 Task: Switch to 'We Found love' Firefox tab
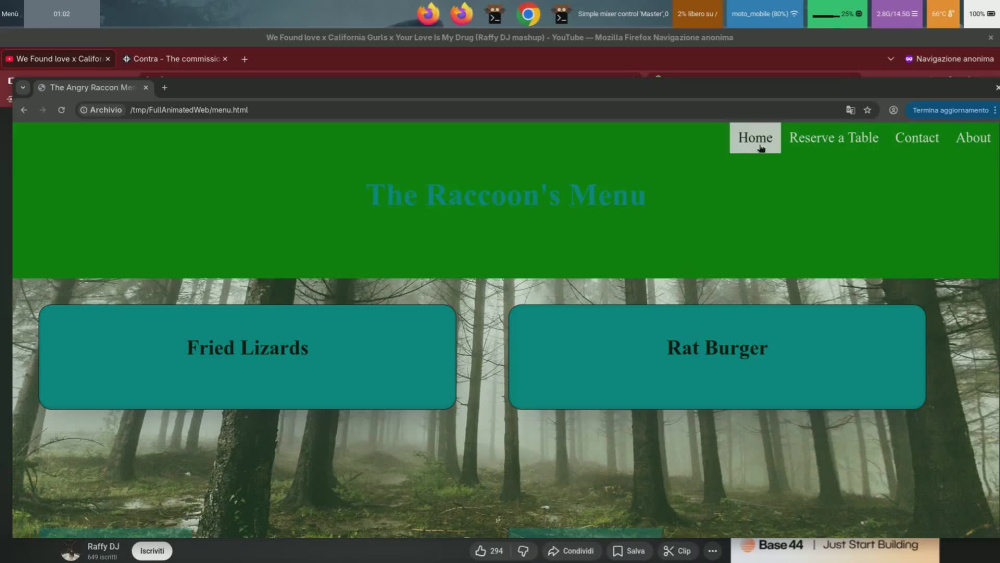pyautogui.click(x=58, y=59)
